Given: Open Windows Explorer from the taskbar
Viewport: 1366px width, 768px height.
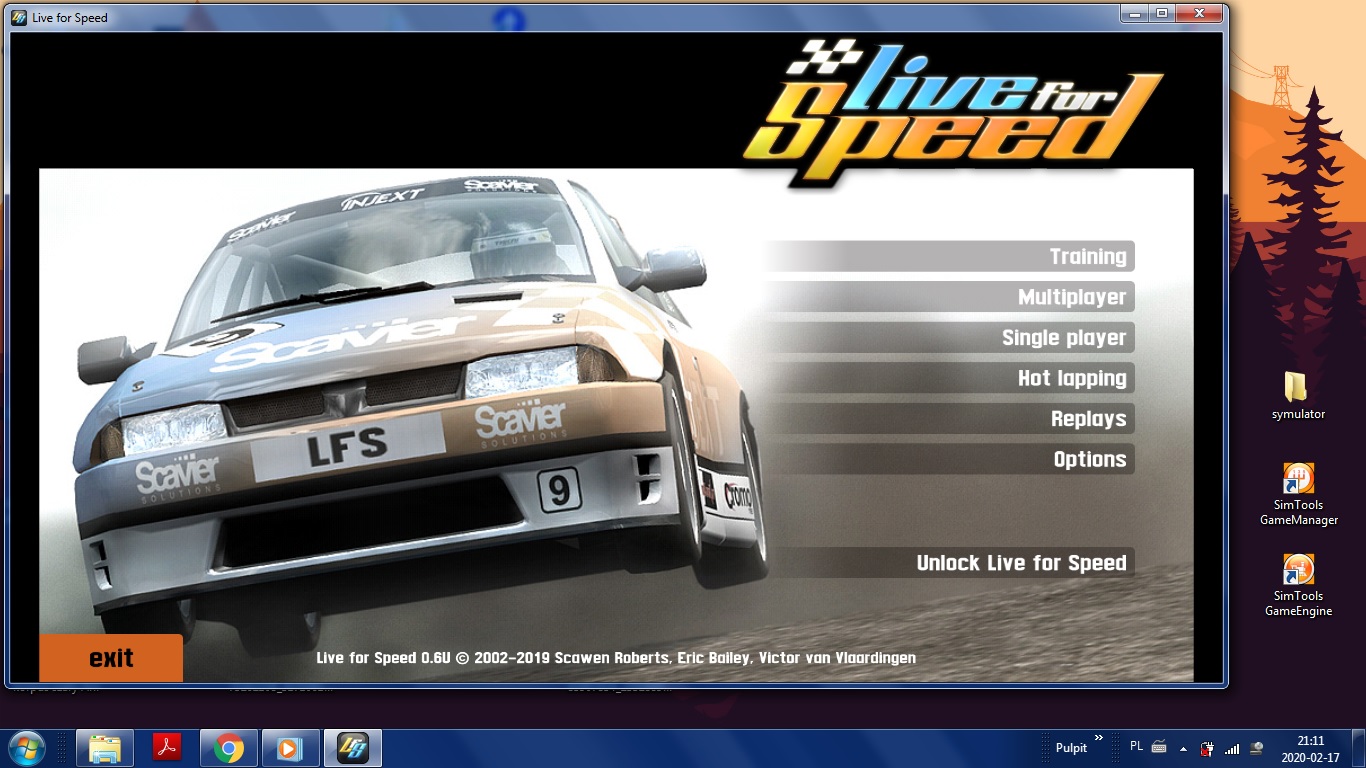Looking at the screenshot, I should tap(105, 748).
